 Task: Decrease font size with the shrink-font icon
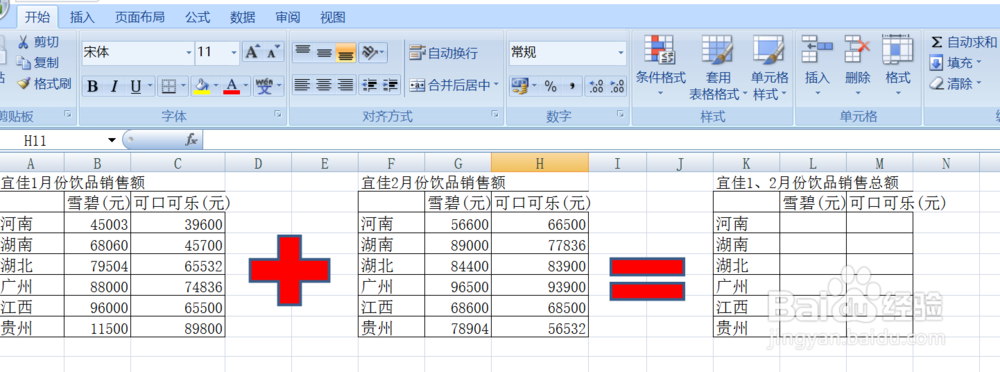273,52
